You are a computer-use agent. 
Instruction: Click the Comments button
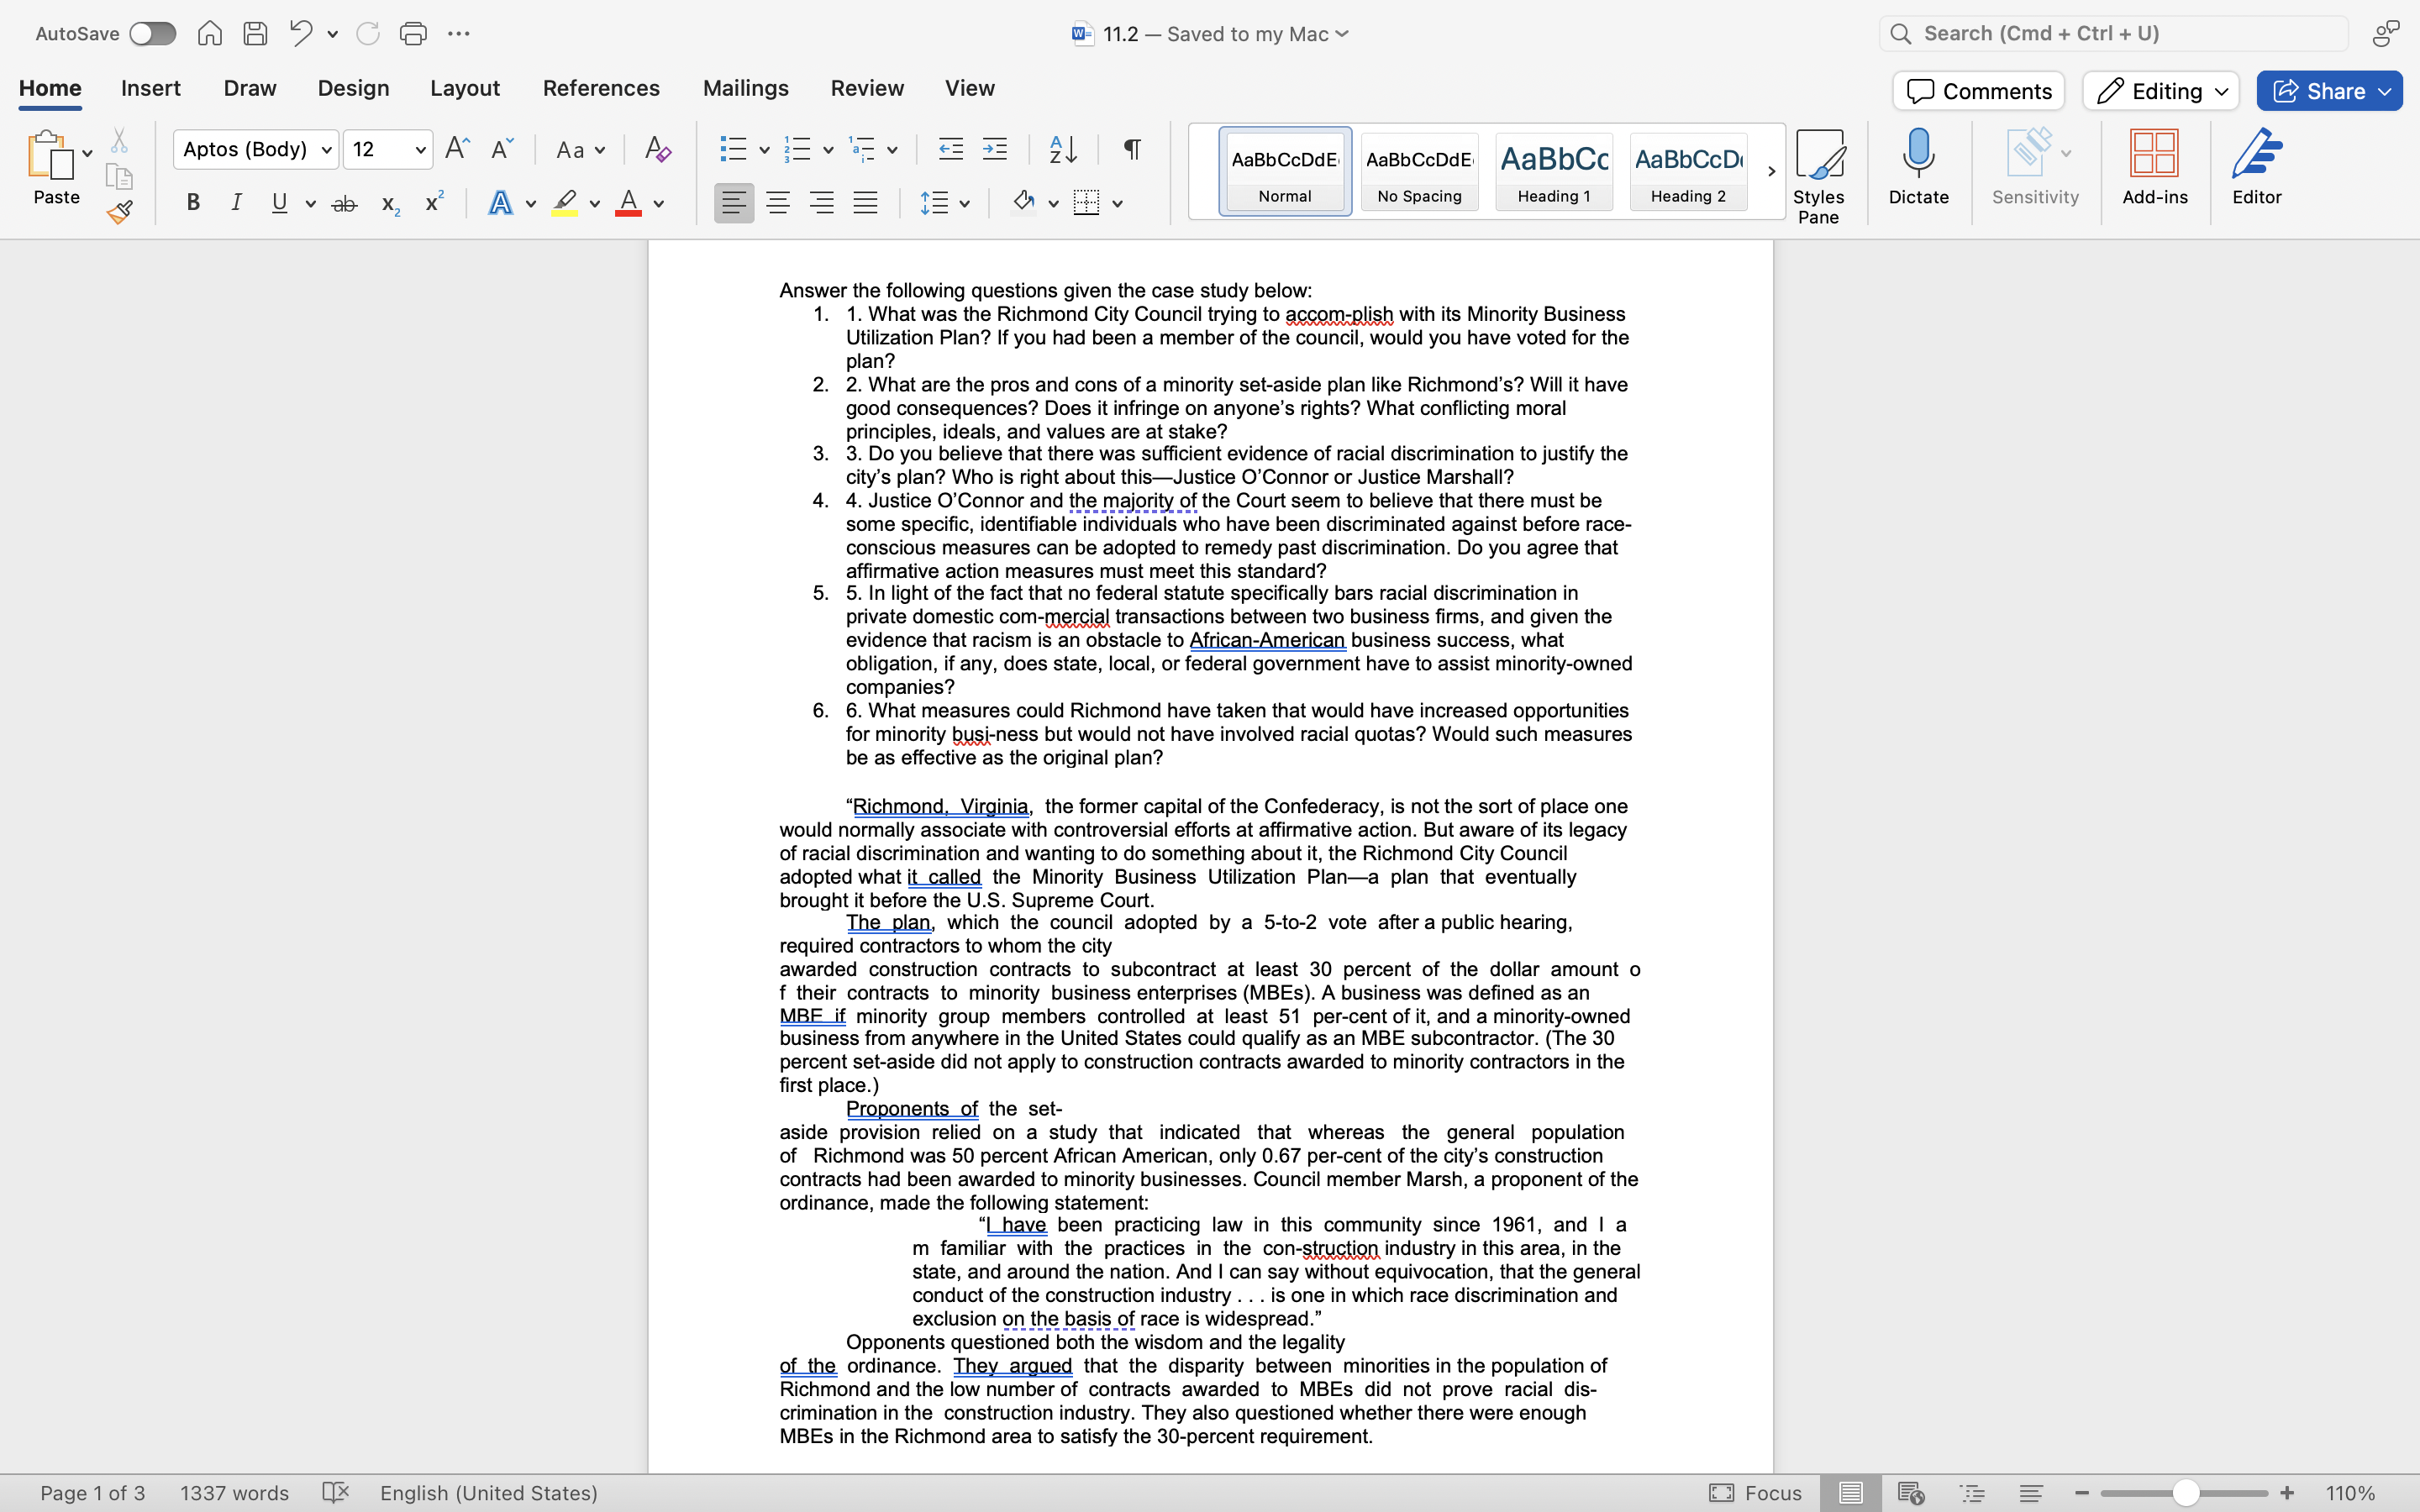pyautogui.click(x=1978, y=91)
